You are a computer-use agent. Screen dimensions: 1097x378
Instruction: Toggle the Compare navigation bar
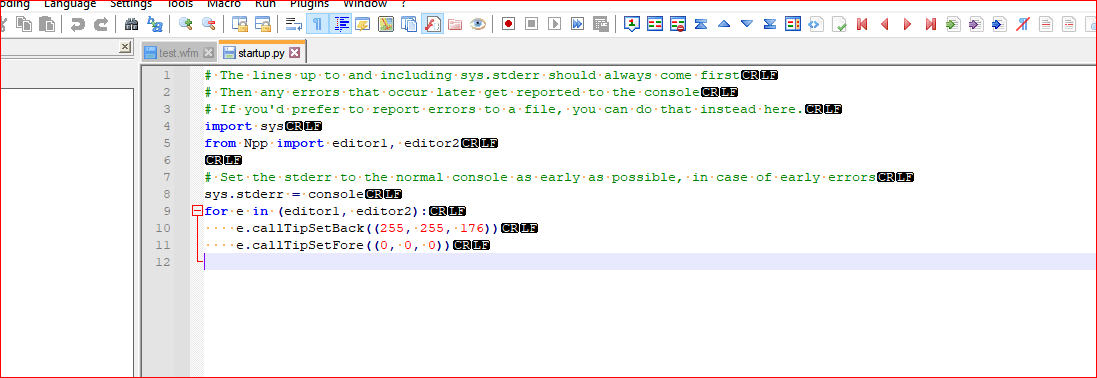pyautogui.click(x=793, y=24)
